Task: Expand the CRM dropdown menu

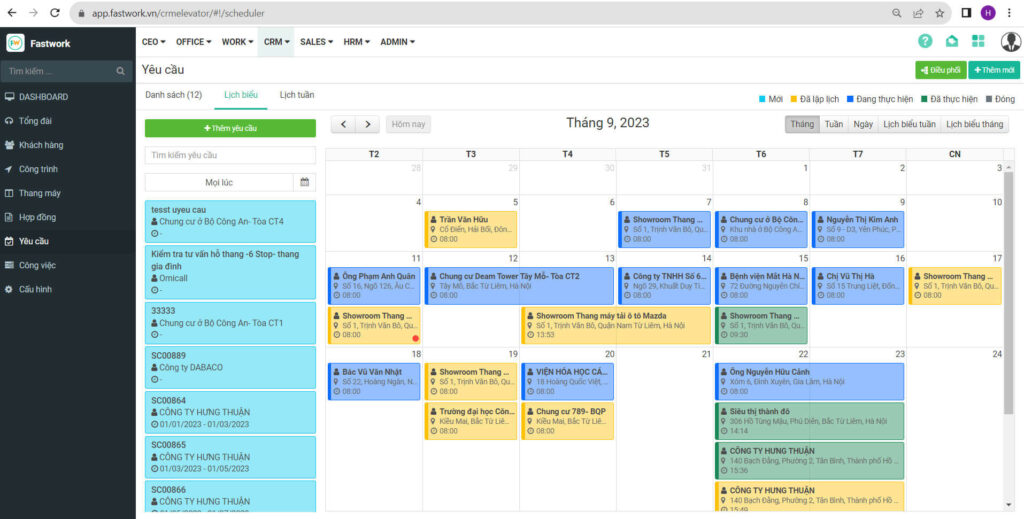Action: pos(276,42)
